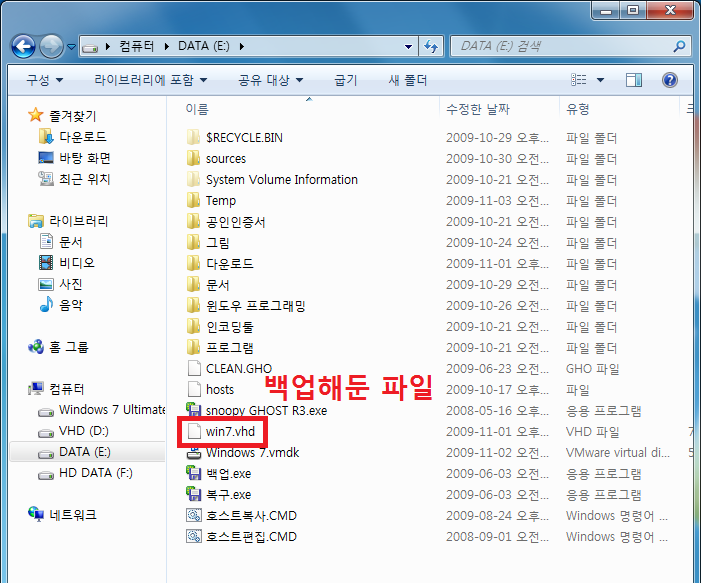Toggle the preview pane icon
This screenshot has width=701, height=583.
pyautogui.click(x=633, y=80)
